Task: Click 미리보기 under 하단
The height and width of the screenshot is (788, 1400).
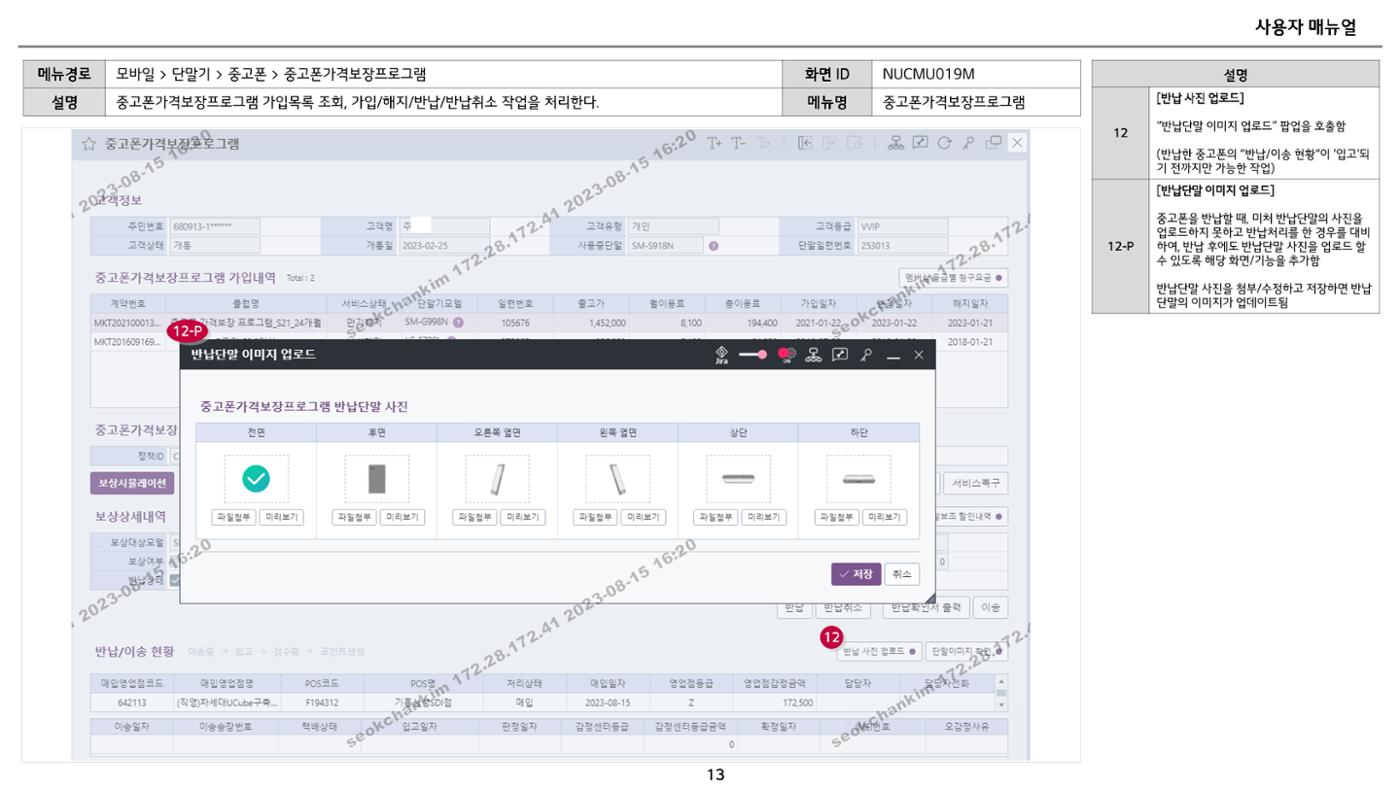Action: pyautogui.click(x=884, y=517)
